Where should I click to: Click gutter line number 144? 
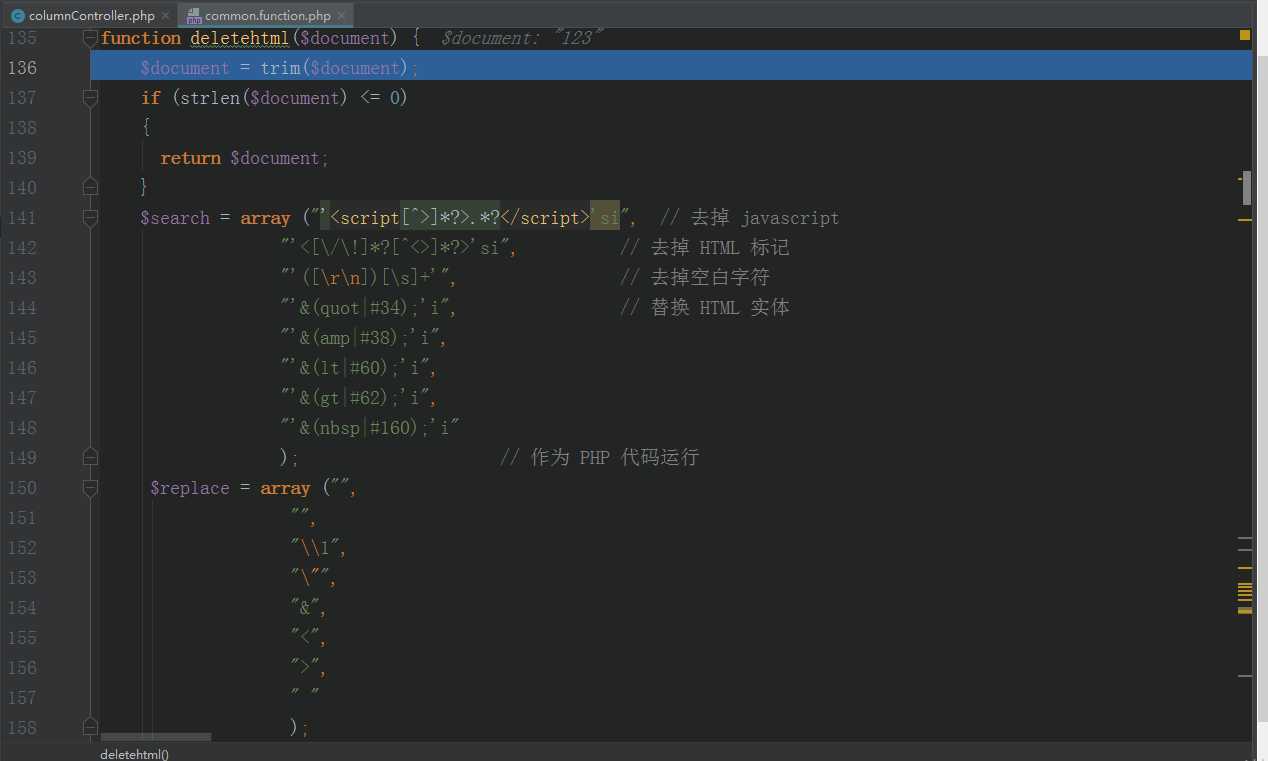coord(22,308)
